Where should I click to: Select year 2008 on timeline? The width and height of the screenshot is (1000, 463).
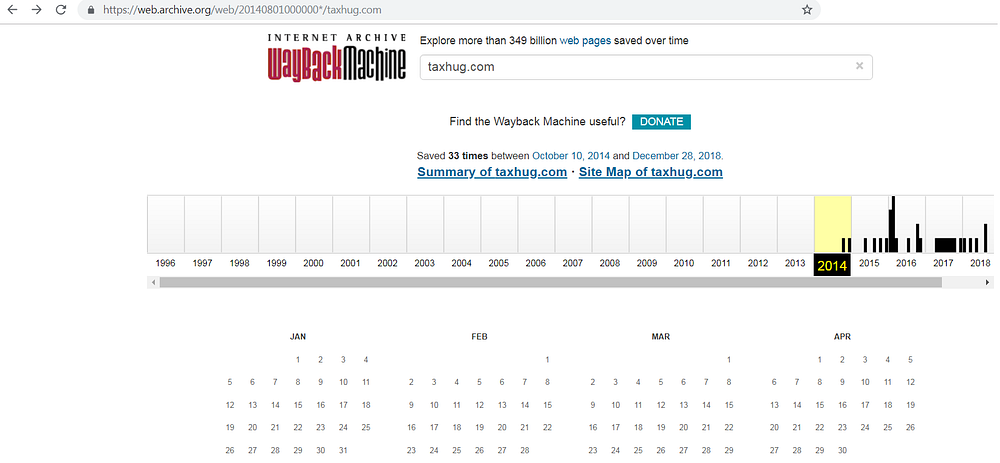(x=609, y=263)
